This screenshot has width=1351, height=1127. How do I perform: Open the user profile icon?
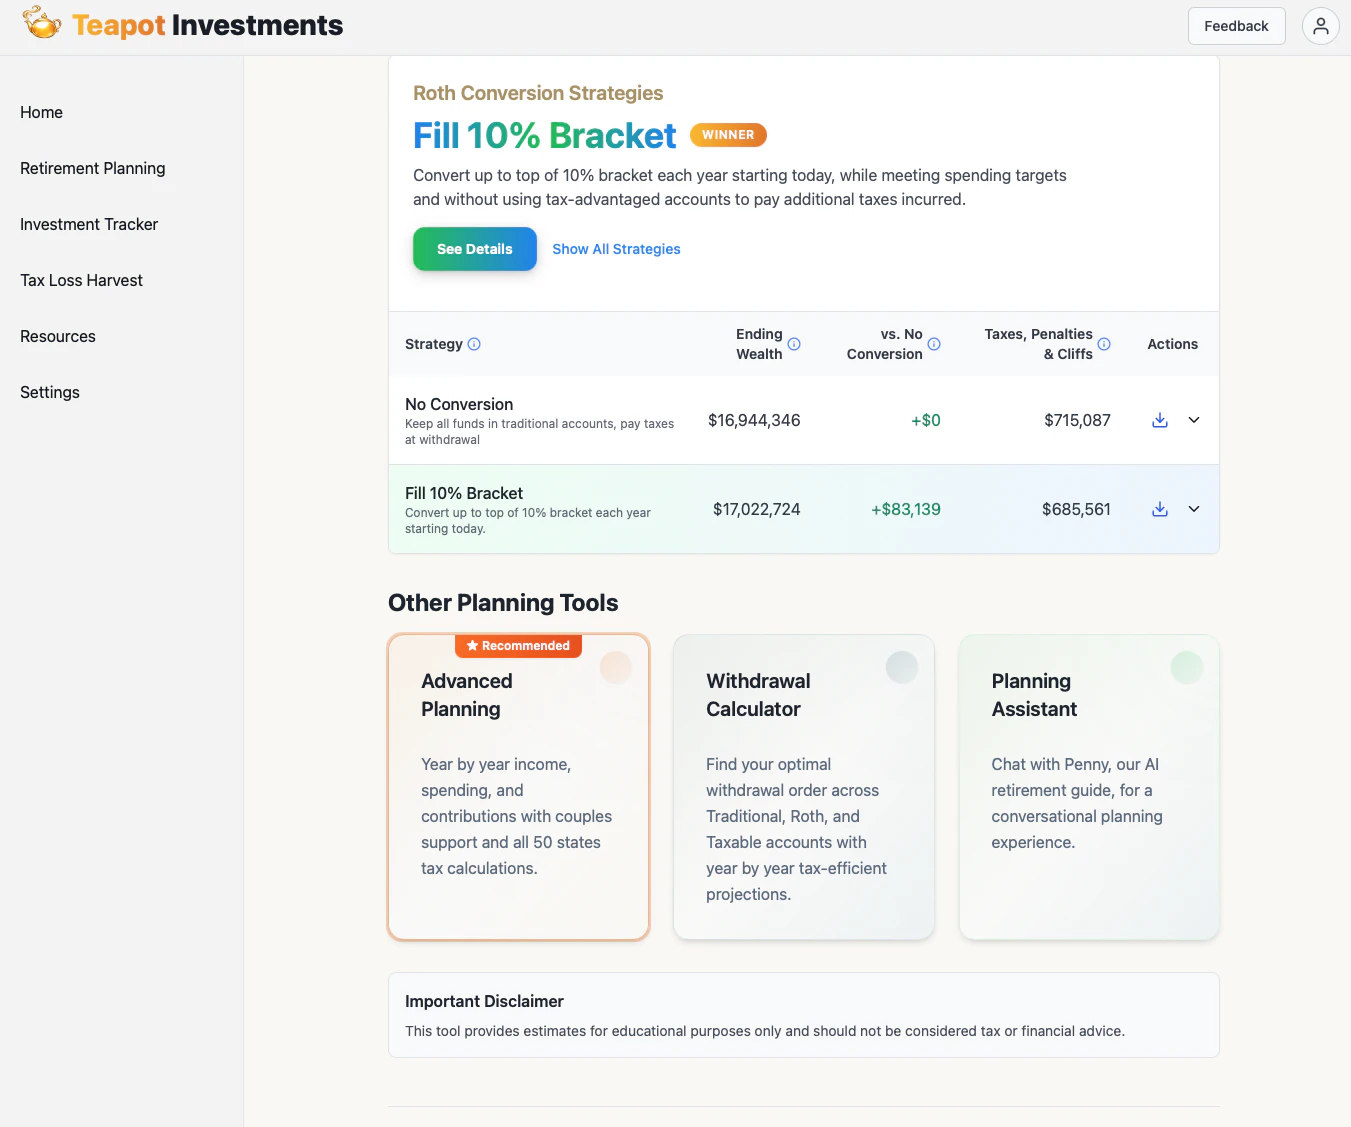pyautogui.click(x=1320, y=26)
